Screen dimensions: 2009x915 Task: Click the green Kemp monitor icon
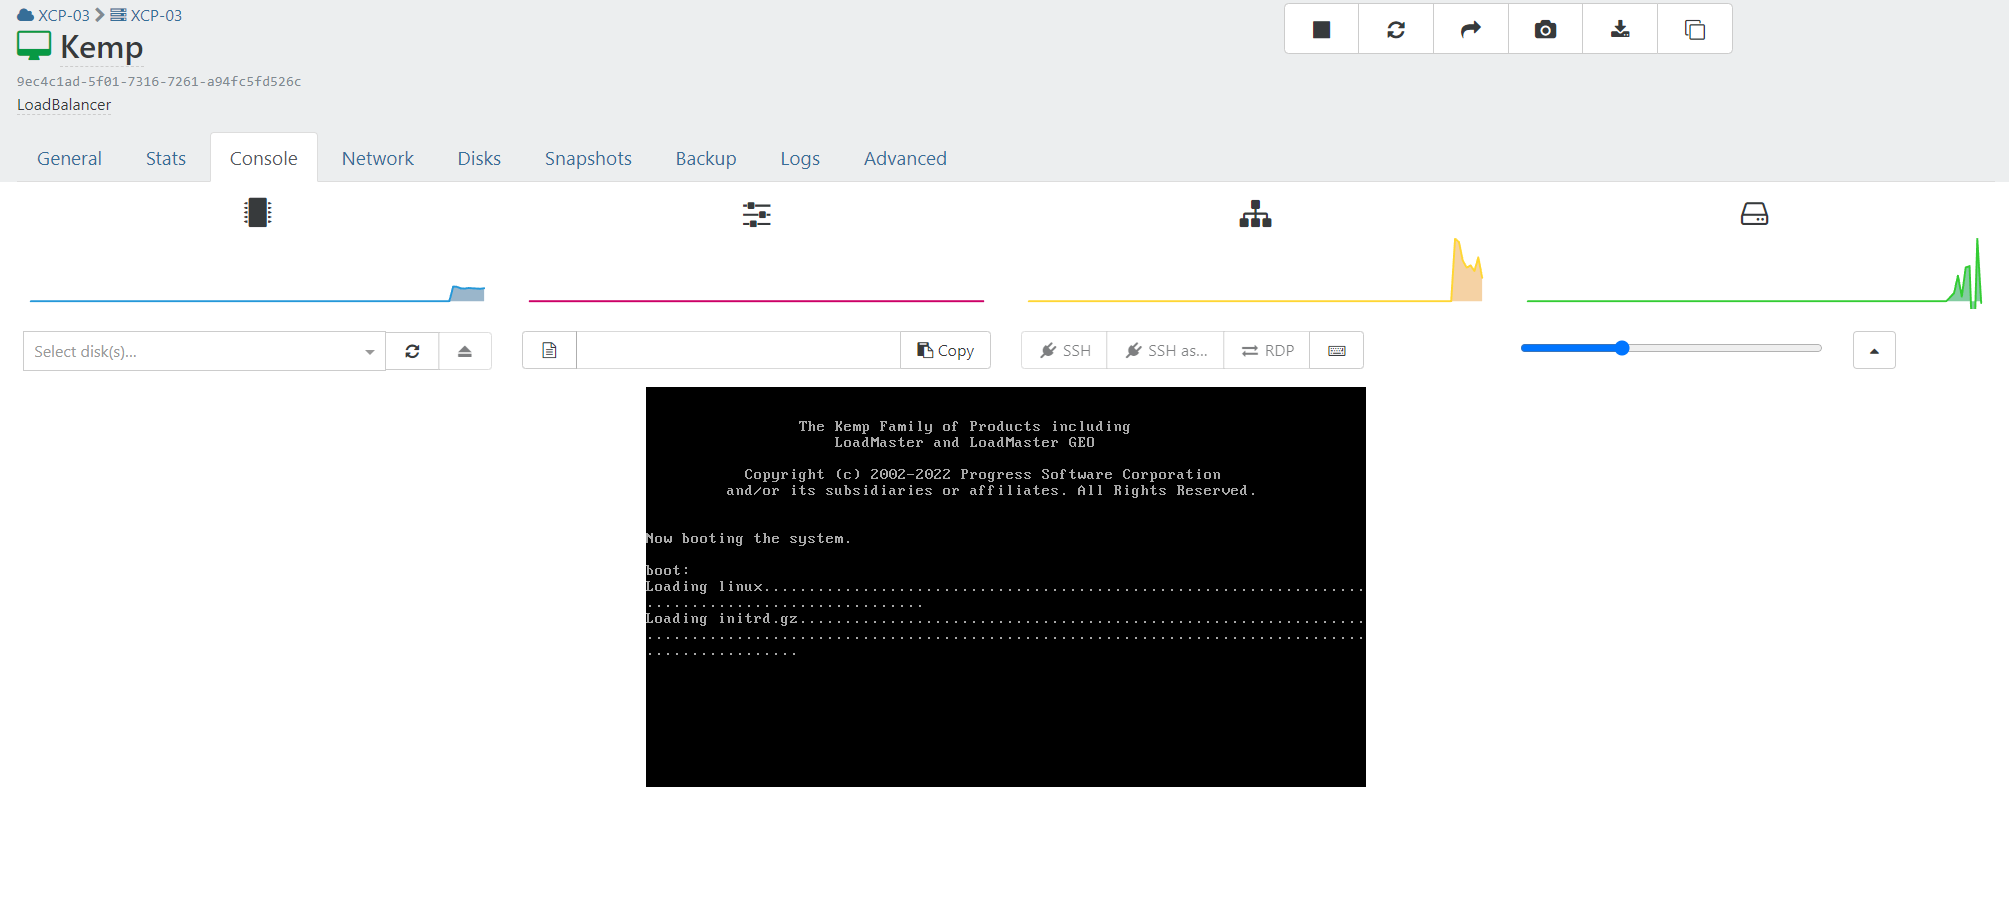34,46
